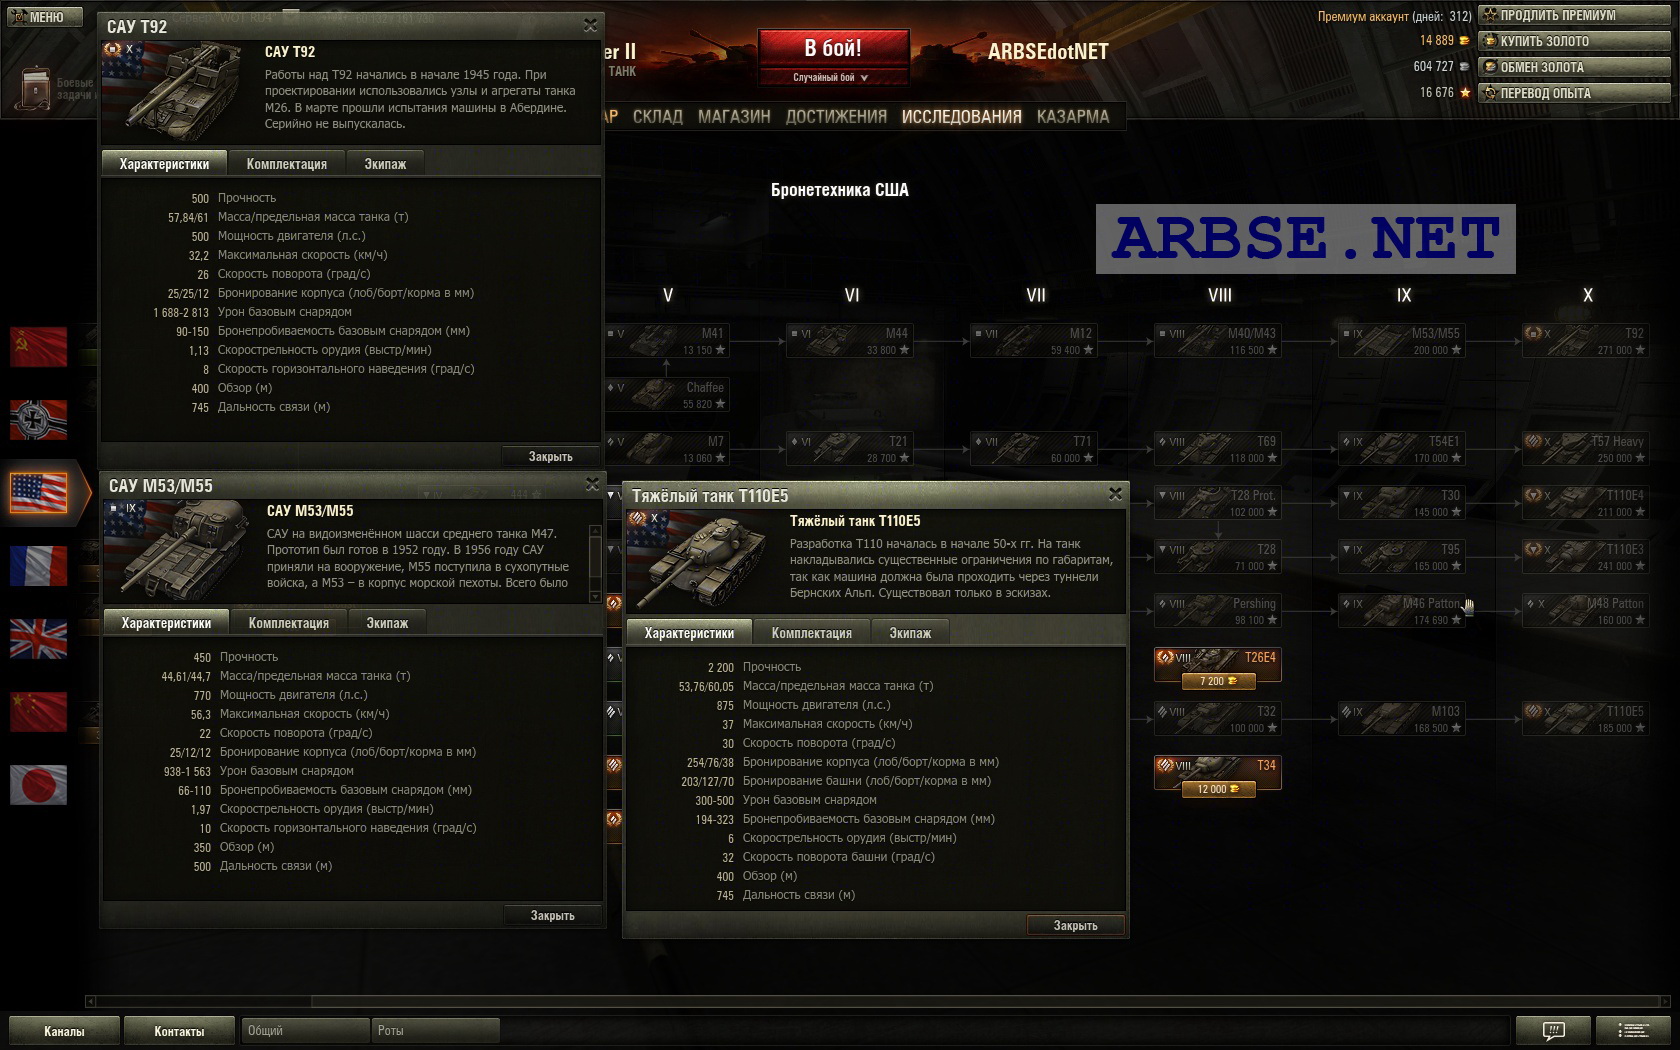Open the T32 node in the tech tree

coord(1217,719)
